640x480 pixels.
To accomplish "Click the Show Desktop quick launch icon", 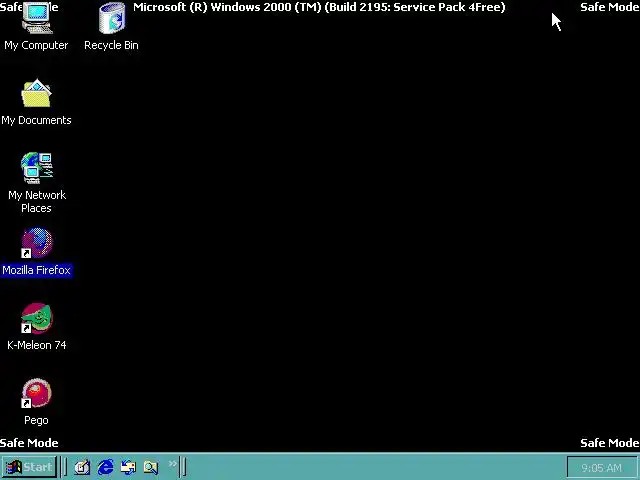I will pyautogui.click(x=82, y=467).
